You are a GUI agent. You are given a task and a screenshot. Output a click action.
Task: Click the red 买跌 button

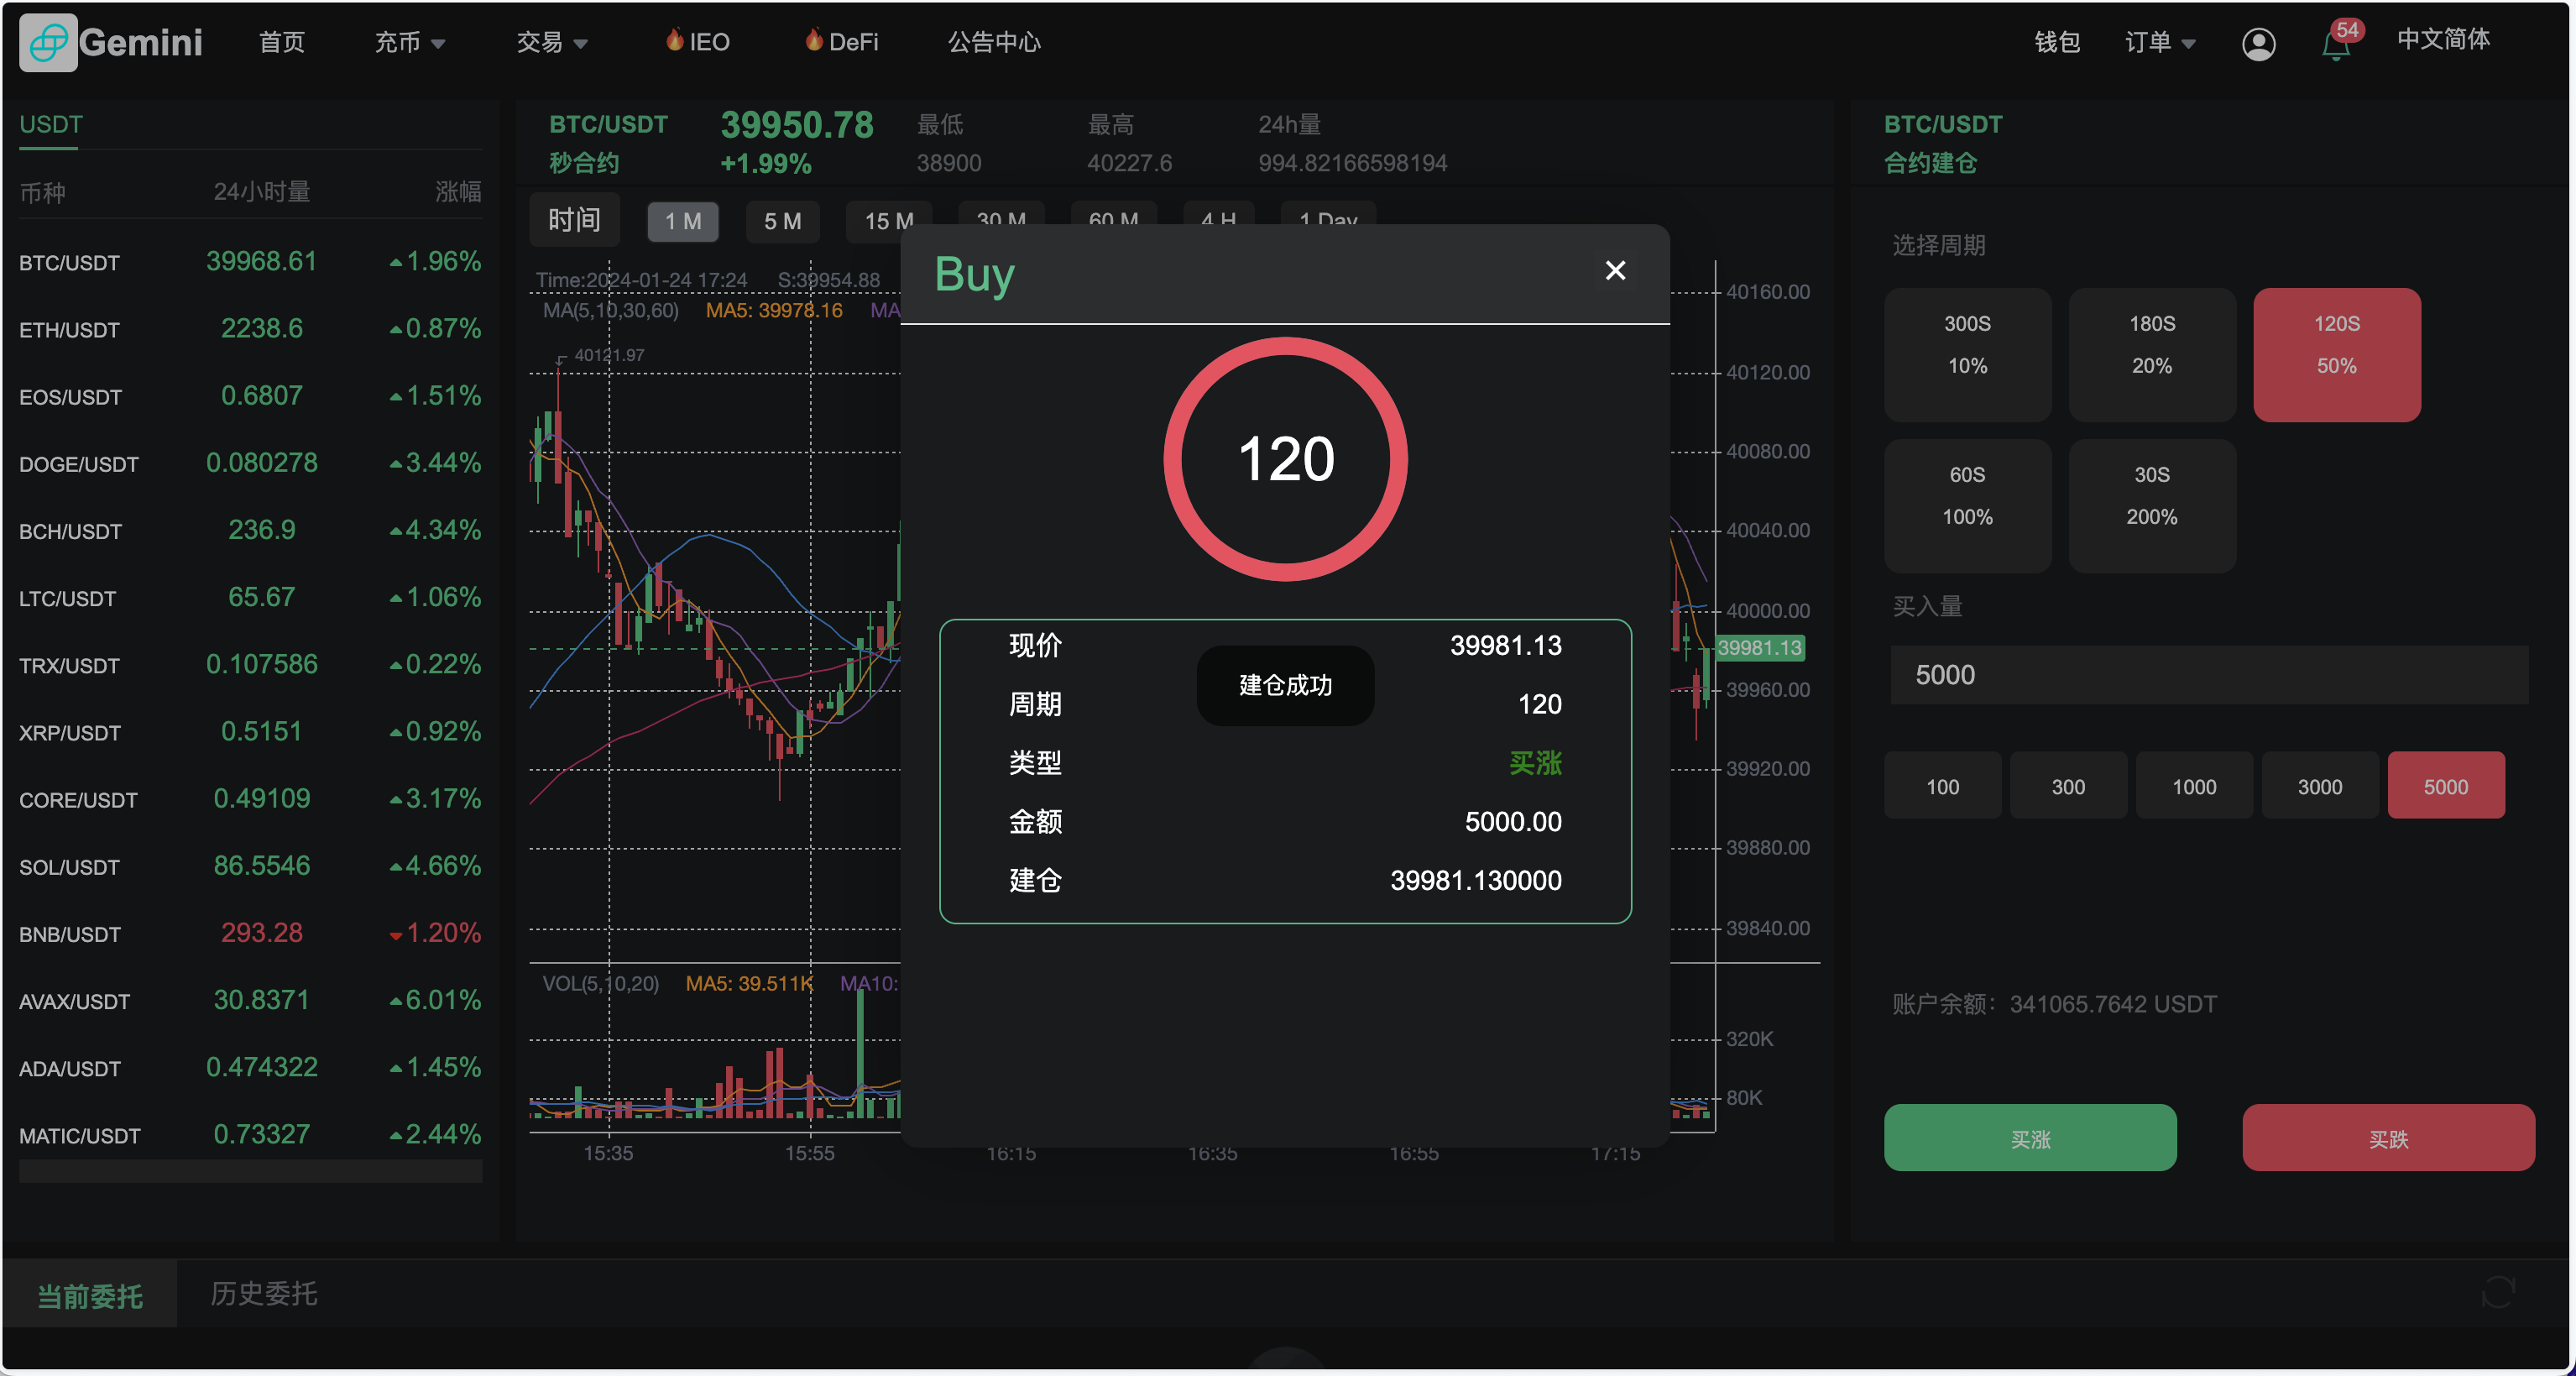tap(2388, 1138)
